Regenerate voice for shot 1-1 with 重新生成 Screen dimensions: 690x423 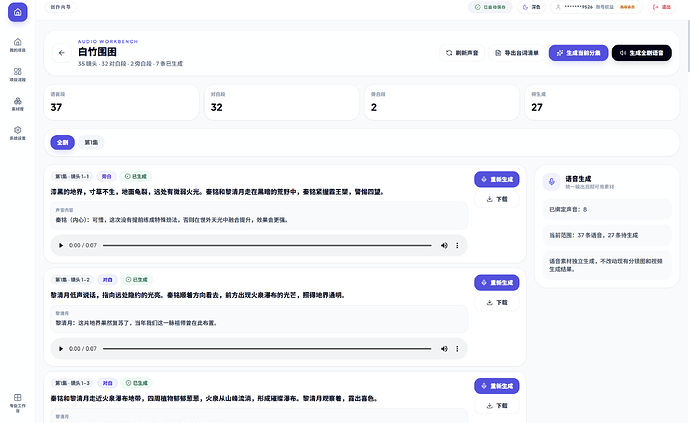tap(496, 179)
